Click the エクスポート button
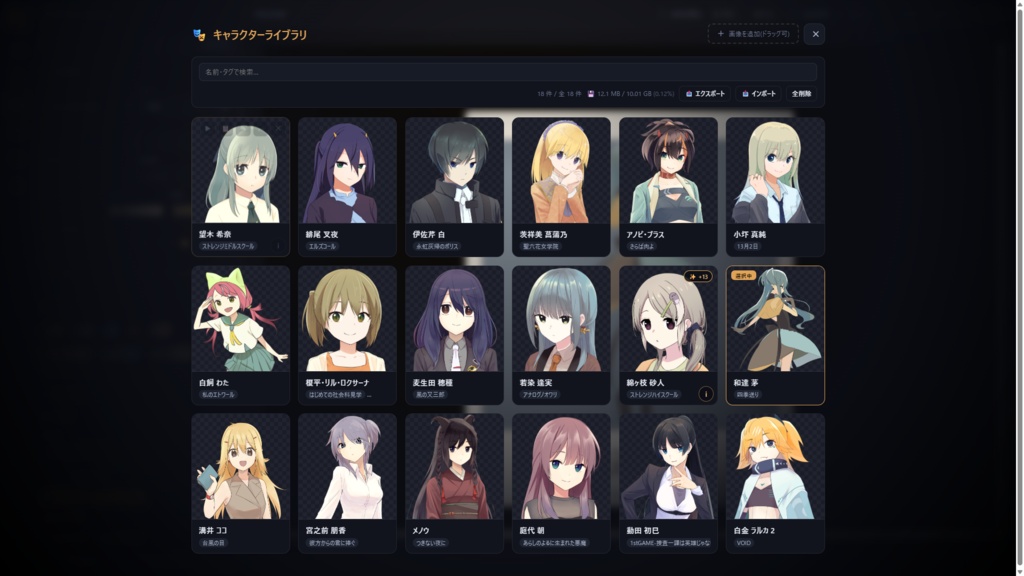Viewport: 1024px width, 576px height. (x=705, y=94)
